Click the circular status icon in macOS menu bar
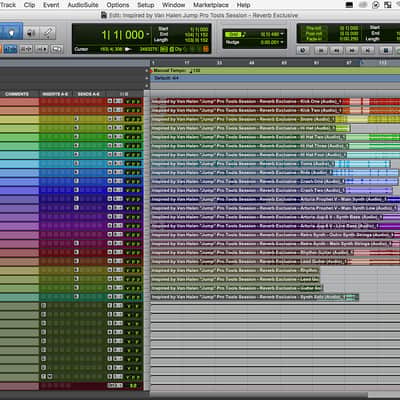Viewport: 400px width, 400px height. pos(376,5)
